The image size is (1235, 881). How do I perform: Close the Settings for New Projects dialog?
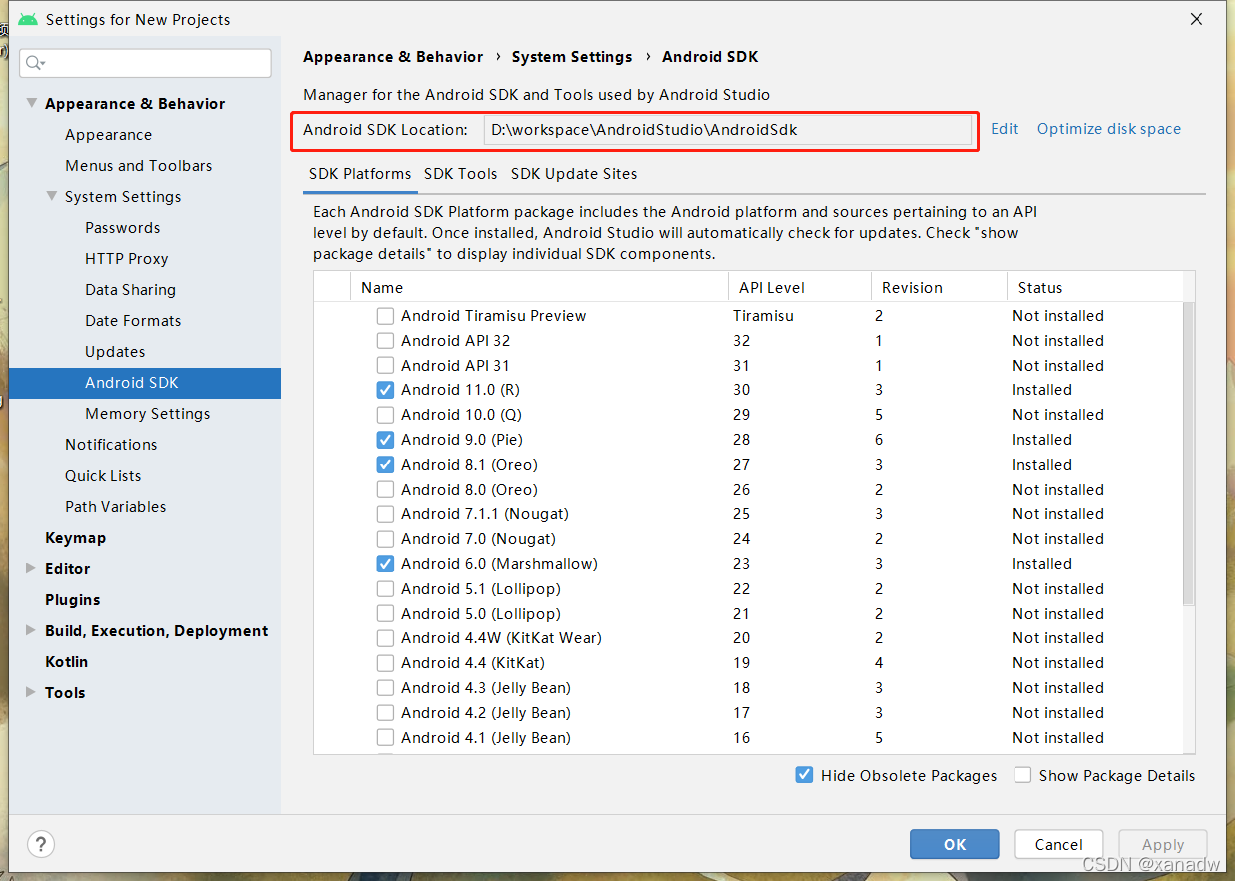point(1197,19)
